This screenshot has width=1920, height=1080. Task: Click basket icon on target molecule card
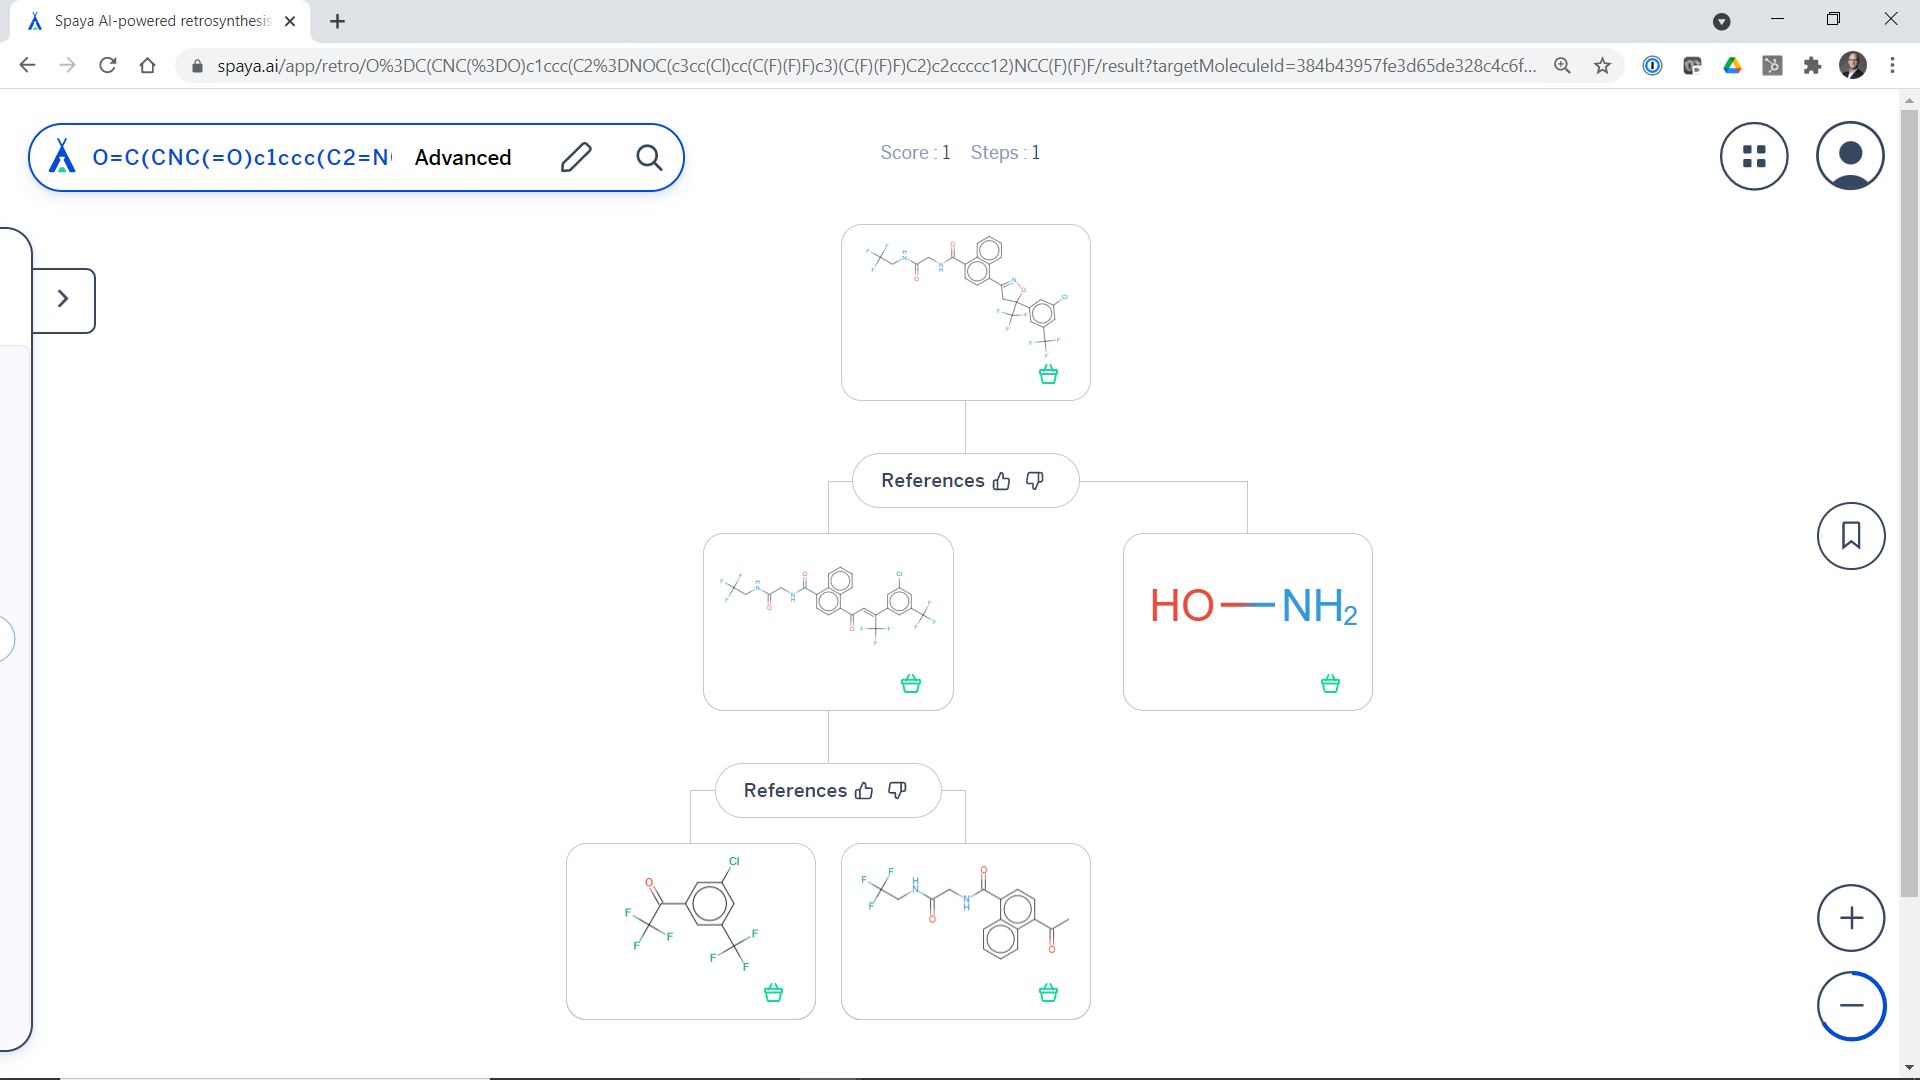click(x=1048, y=374)
